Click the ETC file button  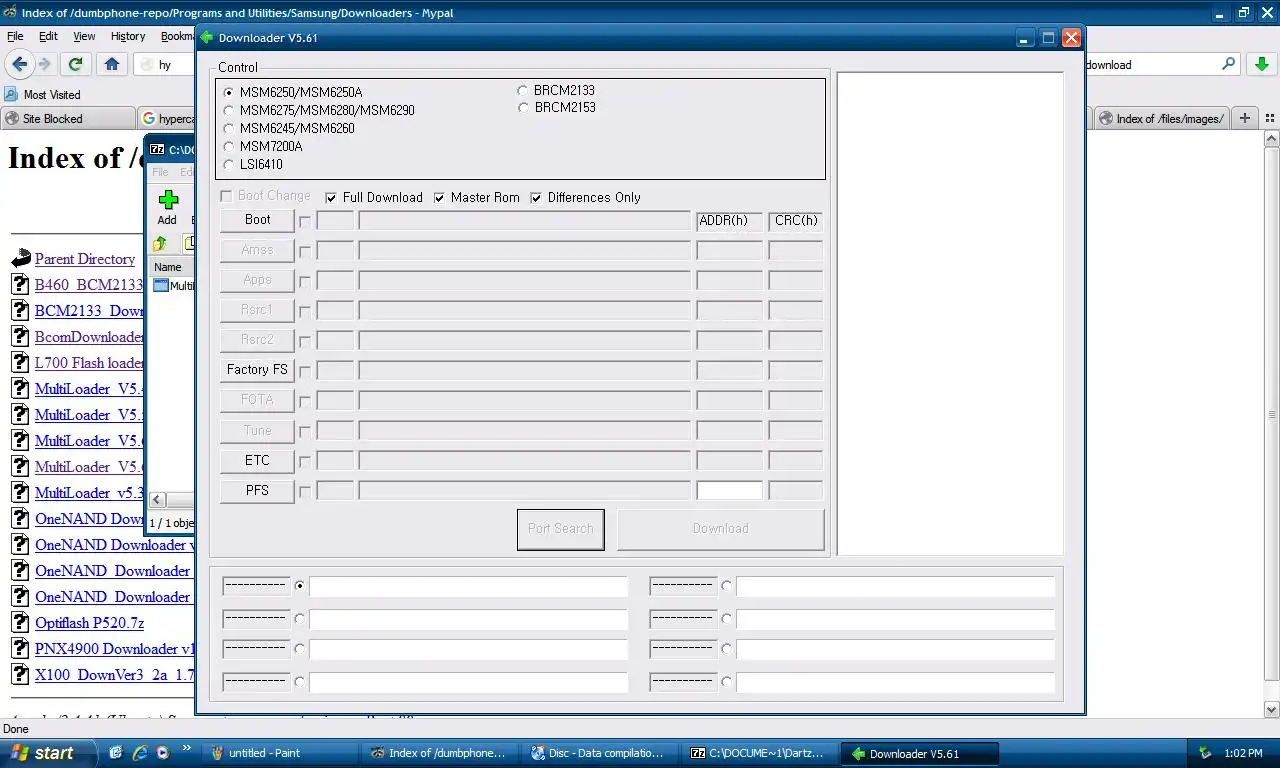[x=257, y=460]
